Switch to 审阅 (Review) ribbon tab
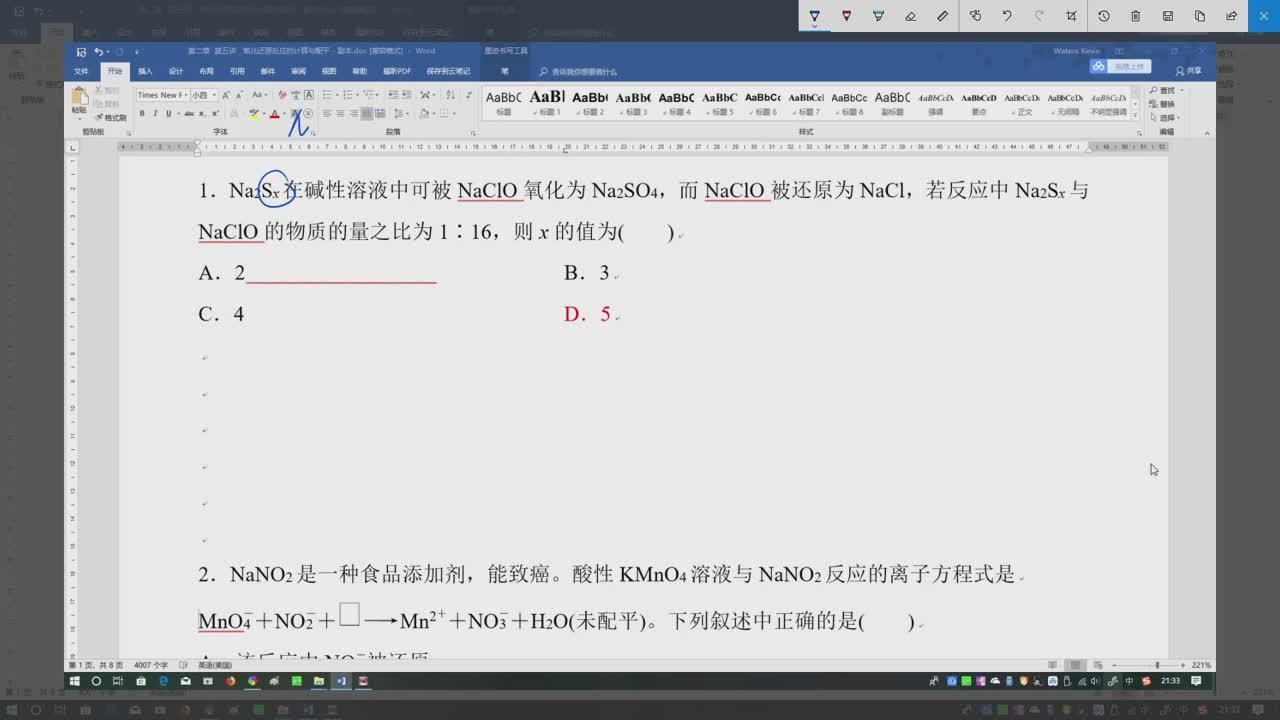 click(298, 71)
